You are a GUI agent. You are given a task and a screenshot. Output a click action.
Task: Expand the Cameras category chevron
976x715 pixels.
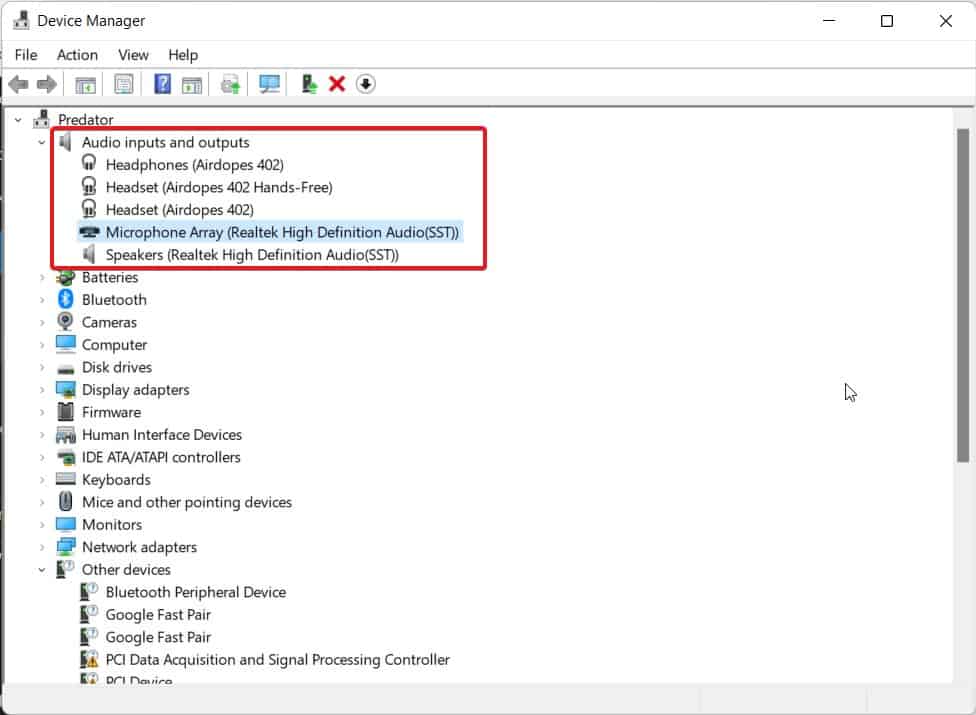pos(42,322)
